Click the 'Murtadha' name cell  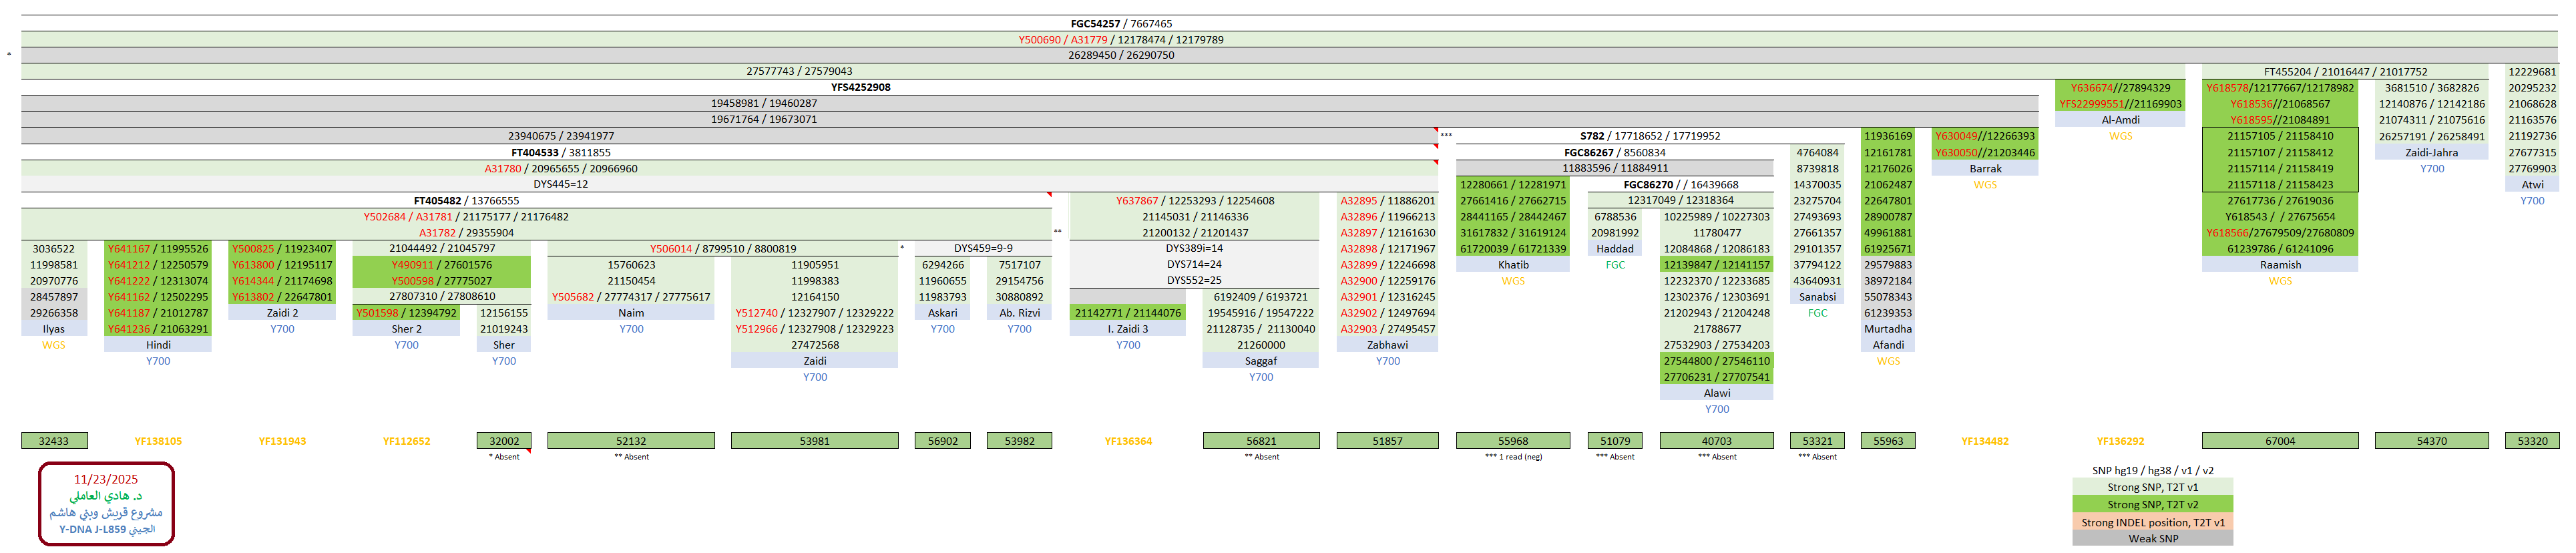[1887, 329]
